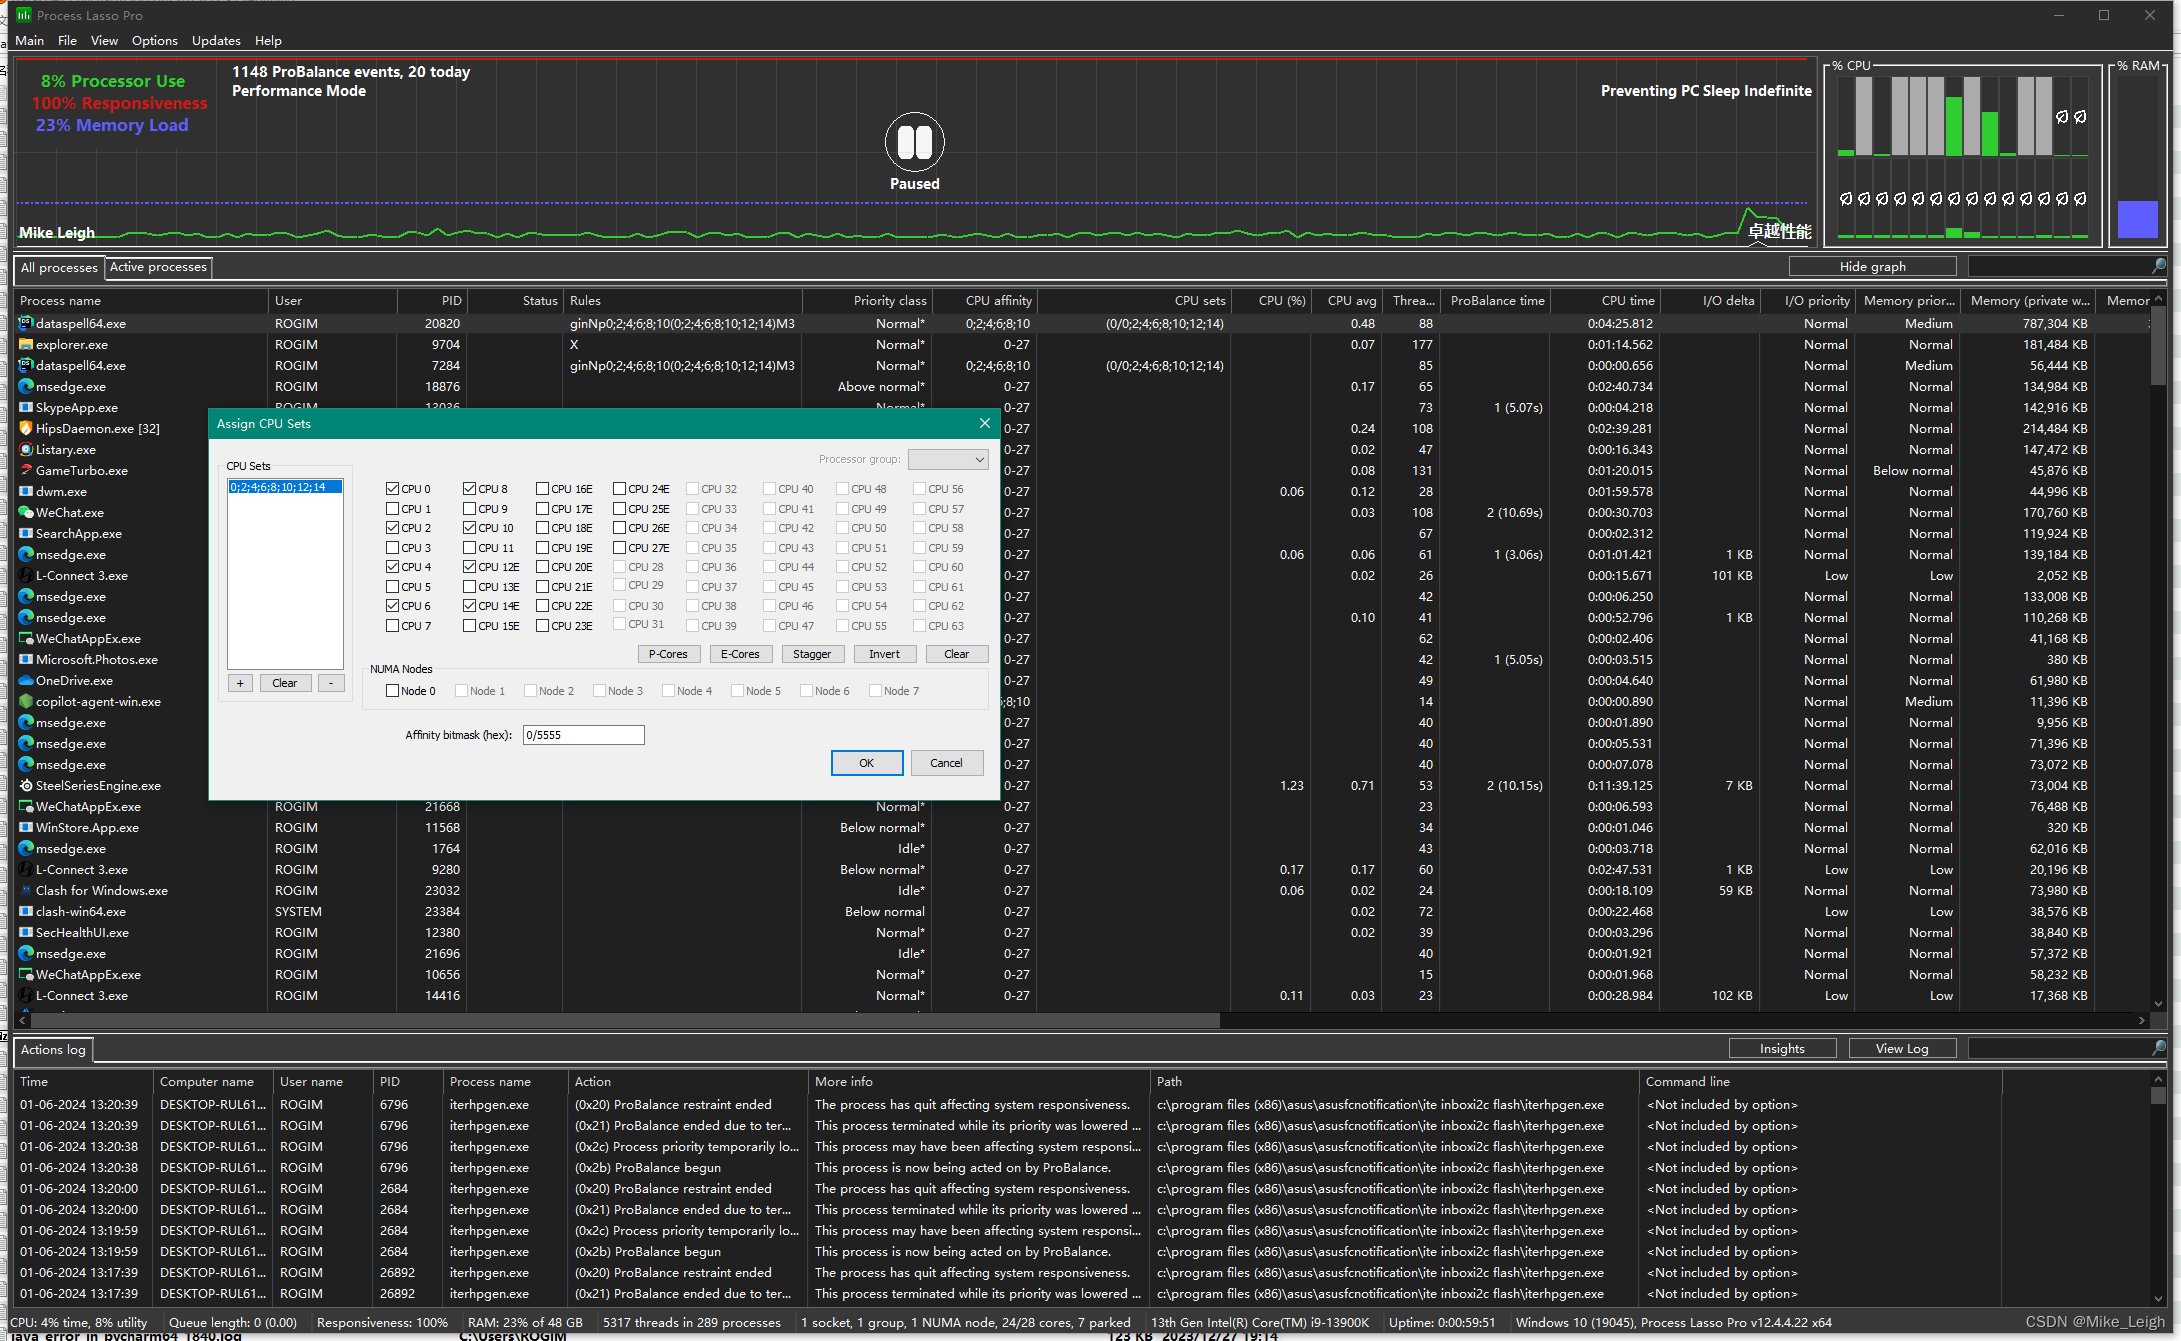Image resolution: width=2181 pixels, height=1341 pixels.
Task: Click the first dataspell64.exe process icon
Action: pyautogui.click(x=26, y=323)
